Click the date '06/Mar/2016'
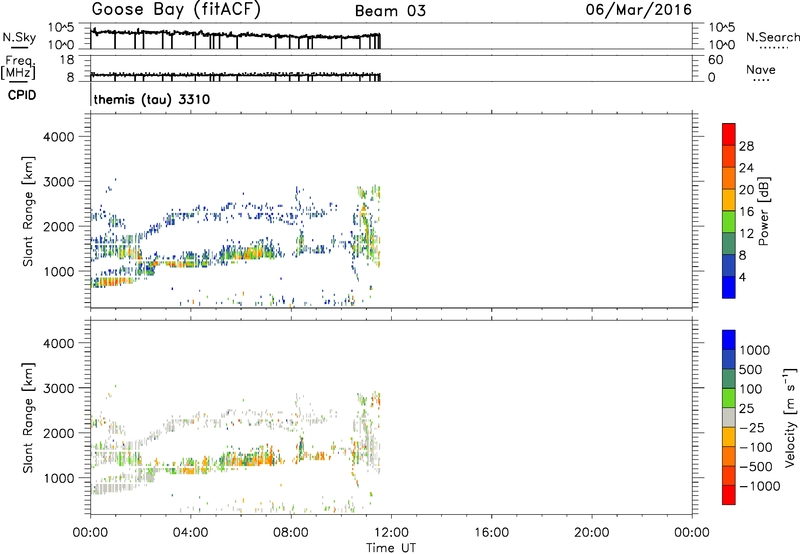This screenshot has height=554, width=800. (x=639, y=10)
